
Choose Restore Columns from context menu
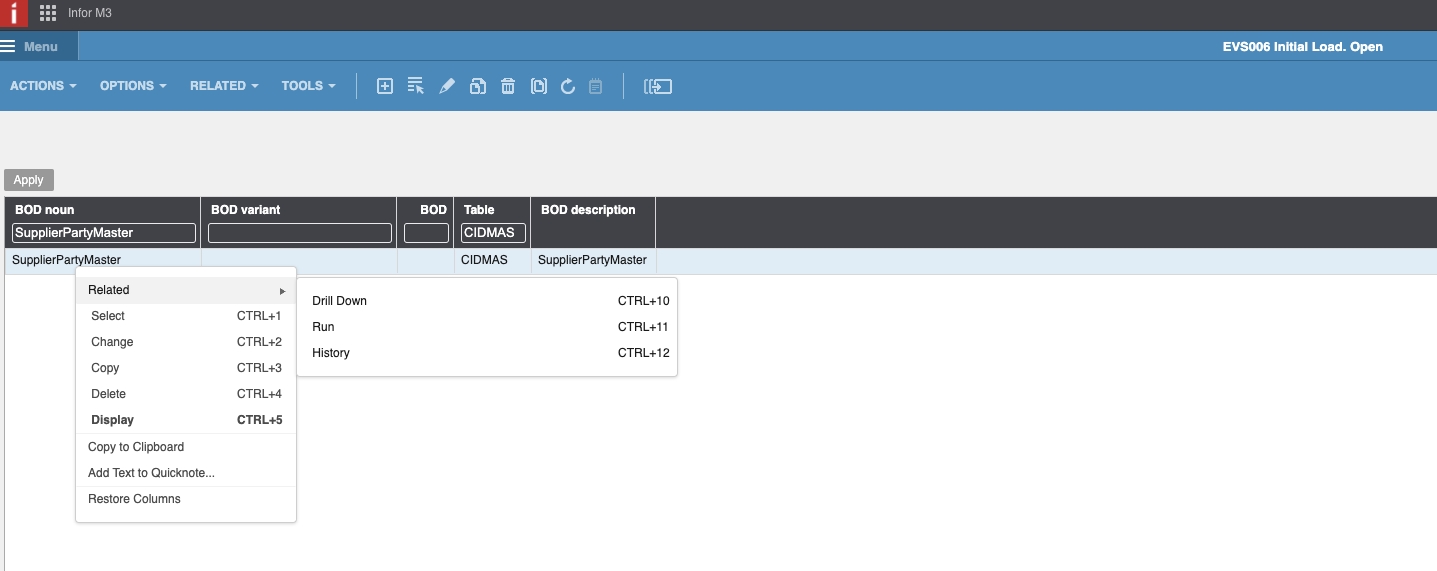[x=134, y=499]
